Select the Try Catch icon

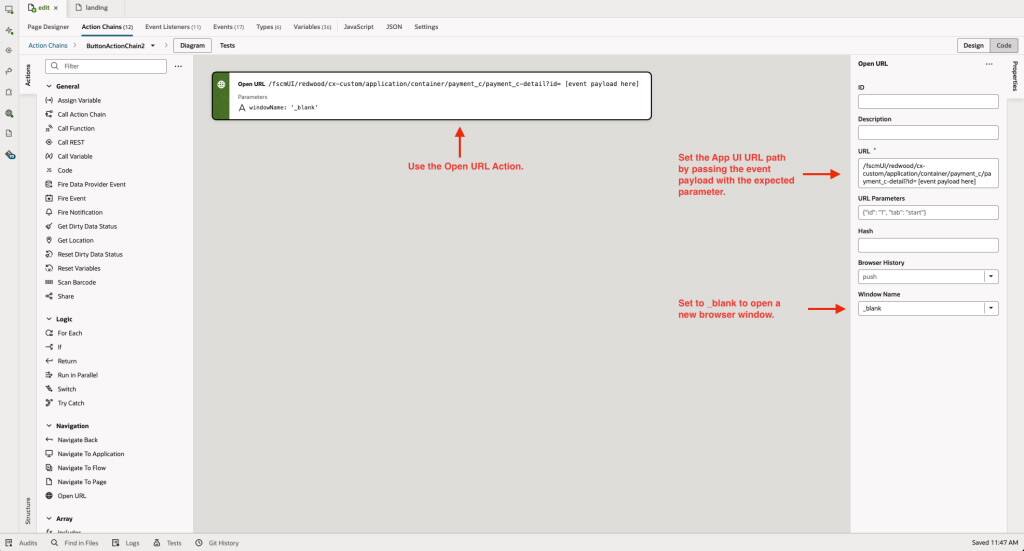[49, 403]
